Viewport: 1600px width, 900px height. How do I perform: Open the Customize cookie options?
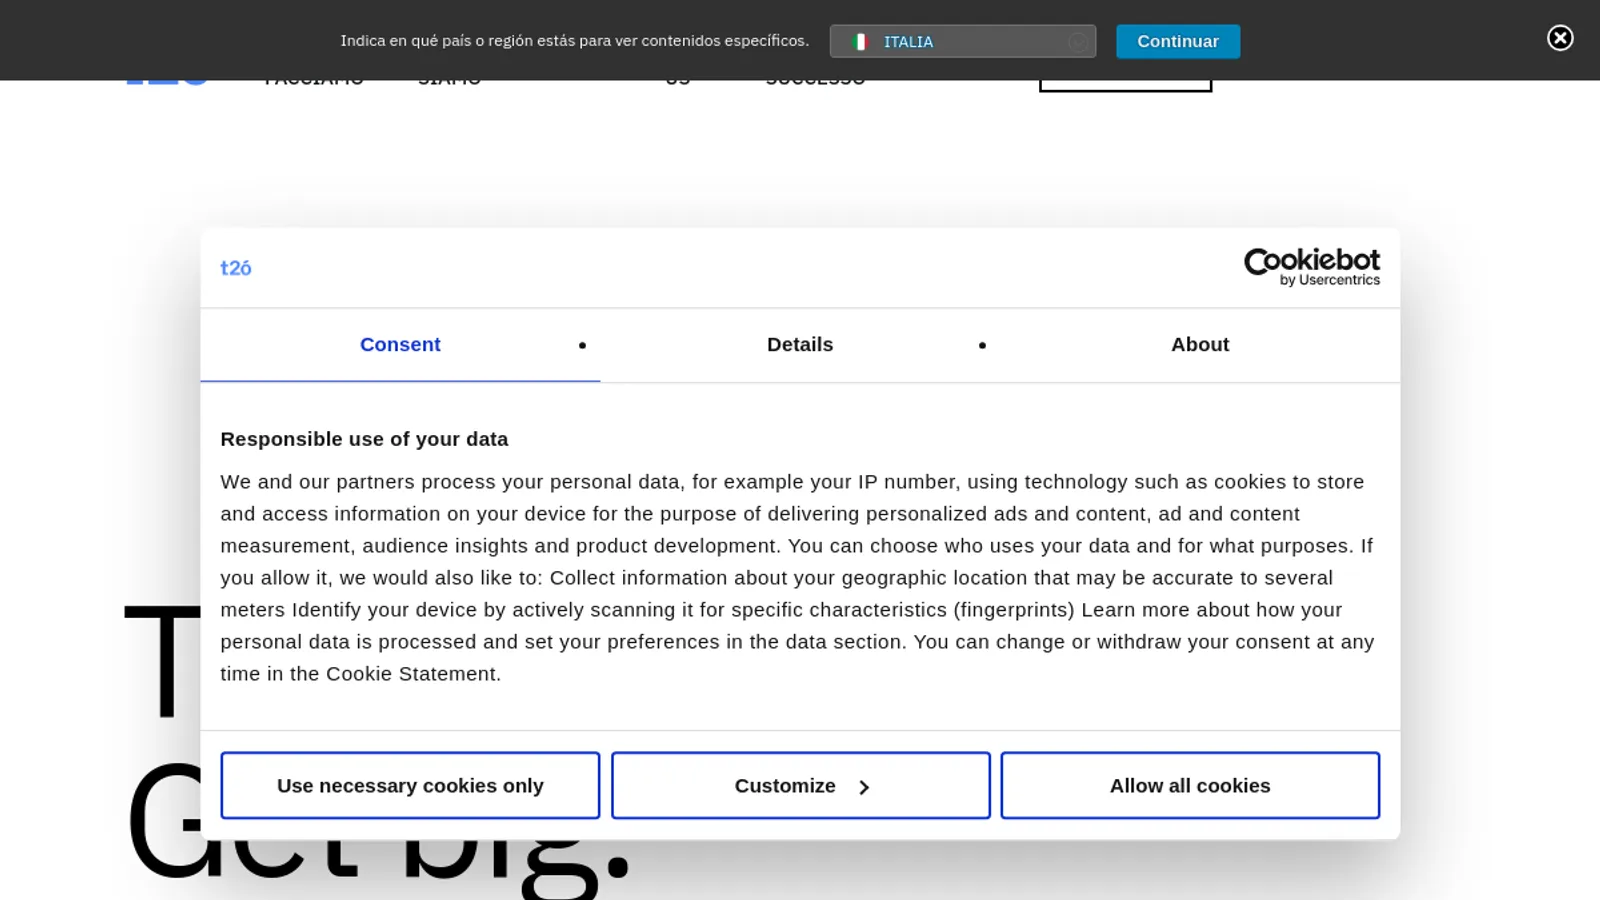pos(801,785)
